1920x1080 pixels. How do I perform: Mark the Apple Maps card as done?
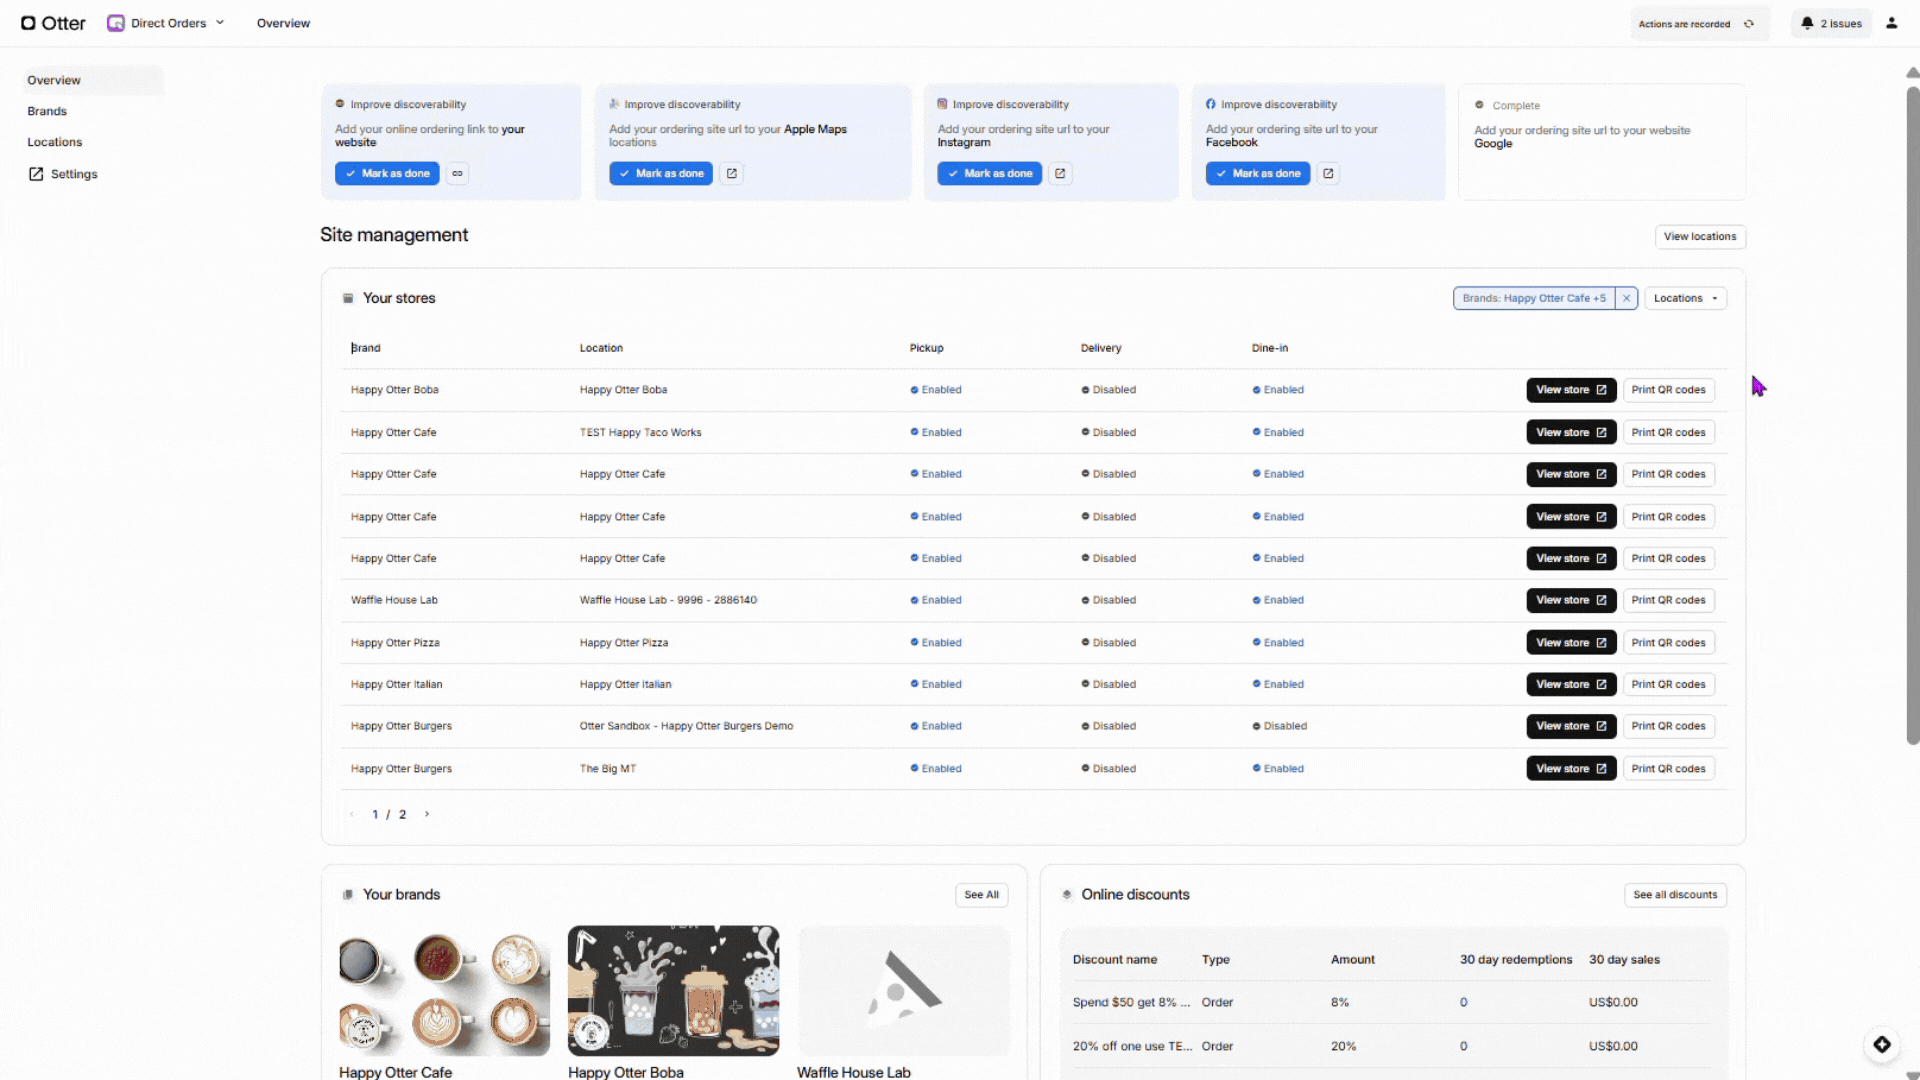point(661,174)
